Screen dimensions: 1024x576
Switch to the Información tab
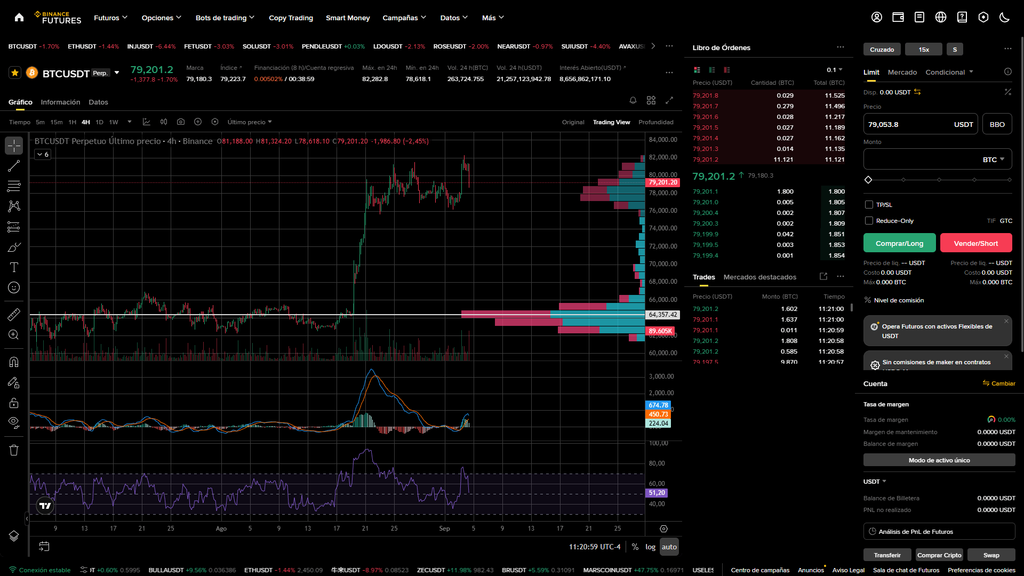pyautogui.click(x=60, y=102)
